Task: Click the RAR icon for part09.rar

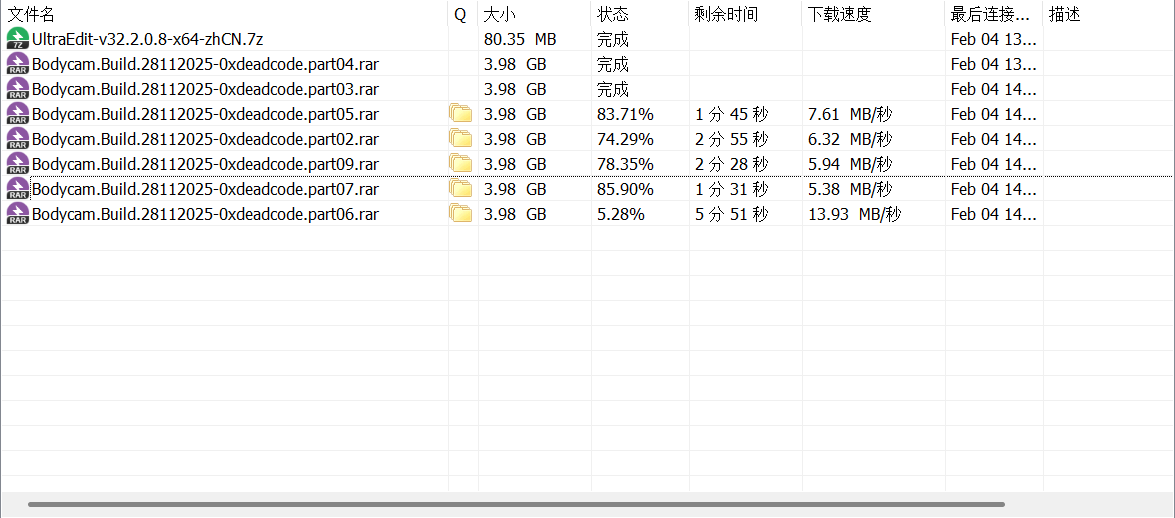Action: [17, 164]
